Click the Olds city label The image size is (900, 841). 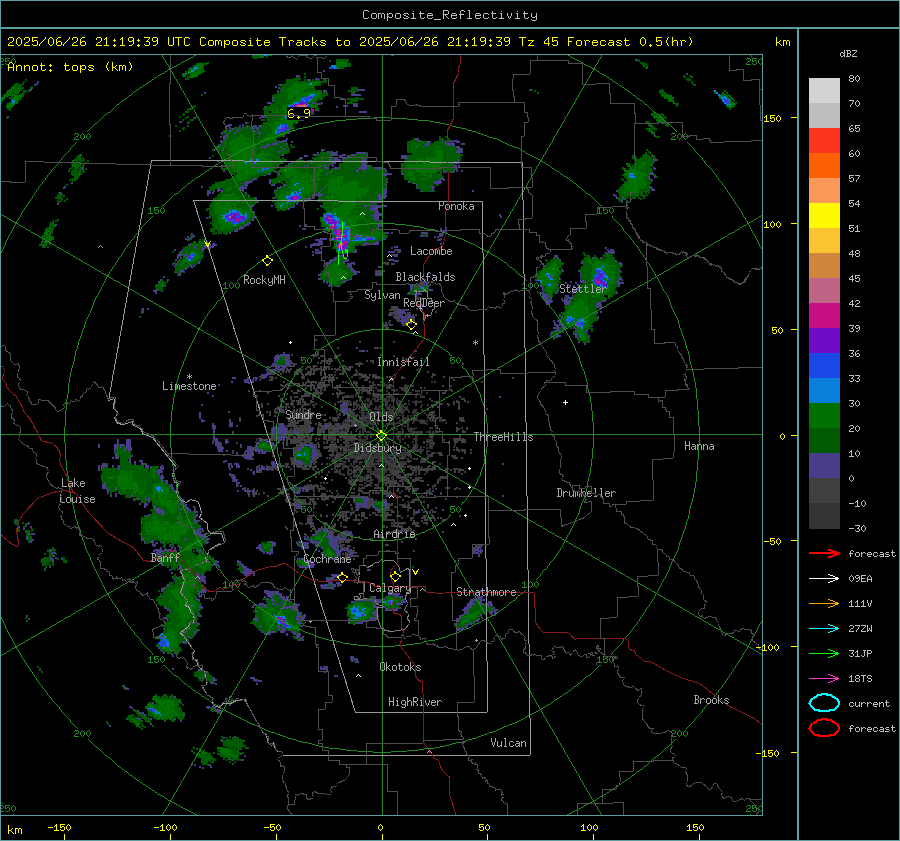pos(381,417)
